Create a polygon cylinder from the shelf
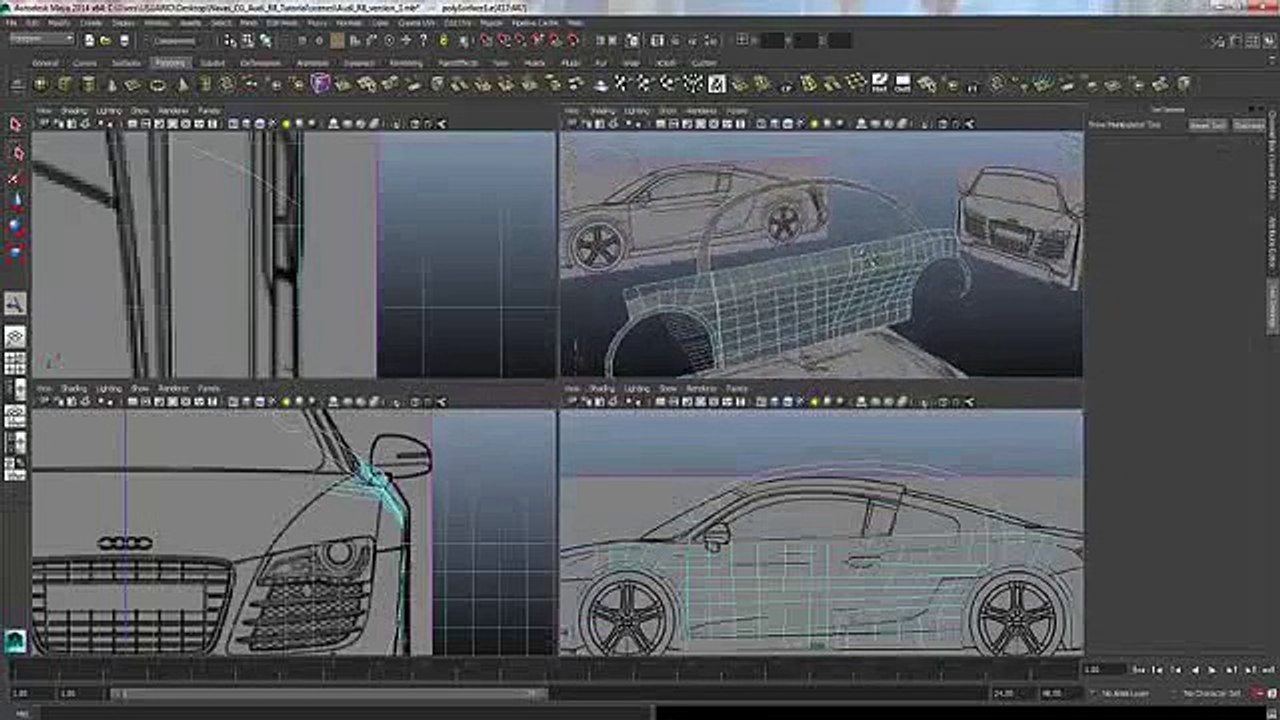The width and height of the screenshot is (1280, 720). point(90,85)
